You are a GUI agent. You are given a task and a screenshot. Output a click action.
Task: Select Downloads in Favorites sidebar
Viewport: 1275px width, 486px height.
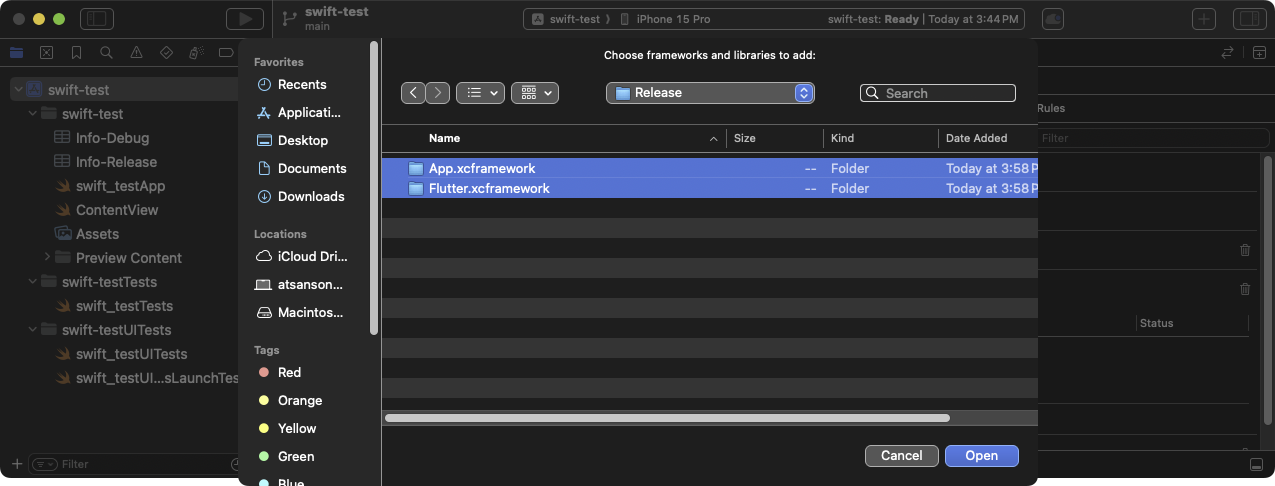tap(310, 196)
